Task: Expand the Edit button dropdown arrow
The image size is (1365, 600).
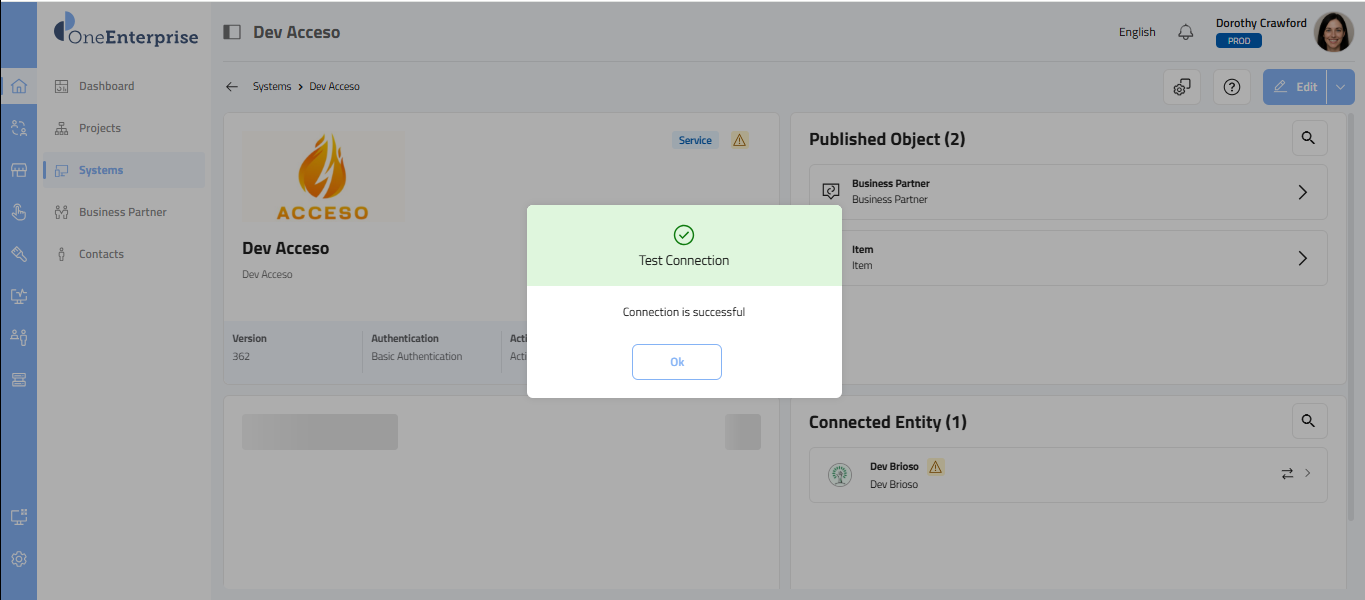Action: (x=1340, y=87)
